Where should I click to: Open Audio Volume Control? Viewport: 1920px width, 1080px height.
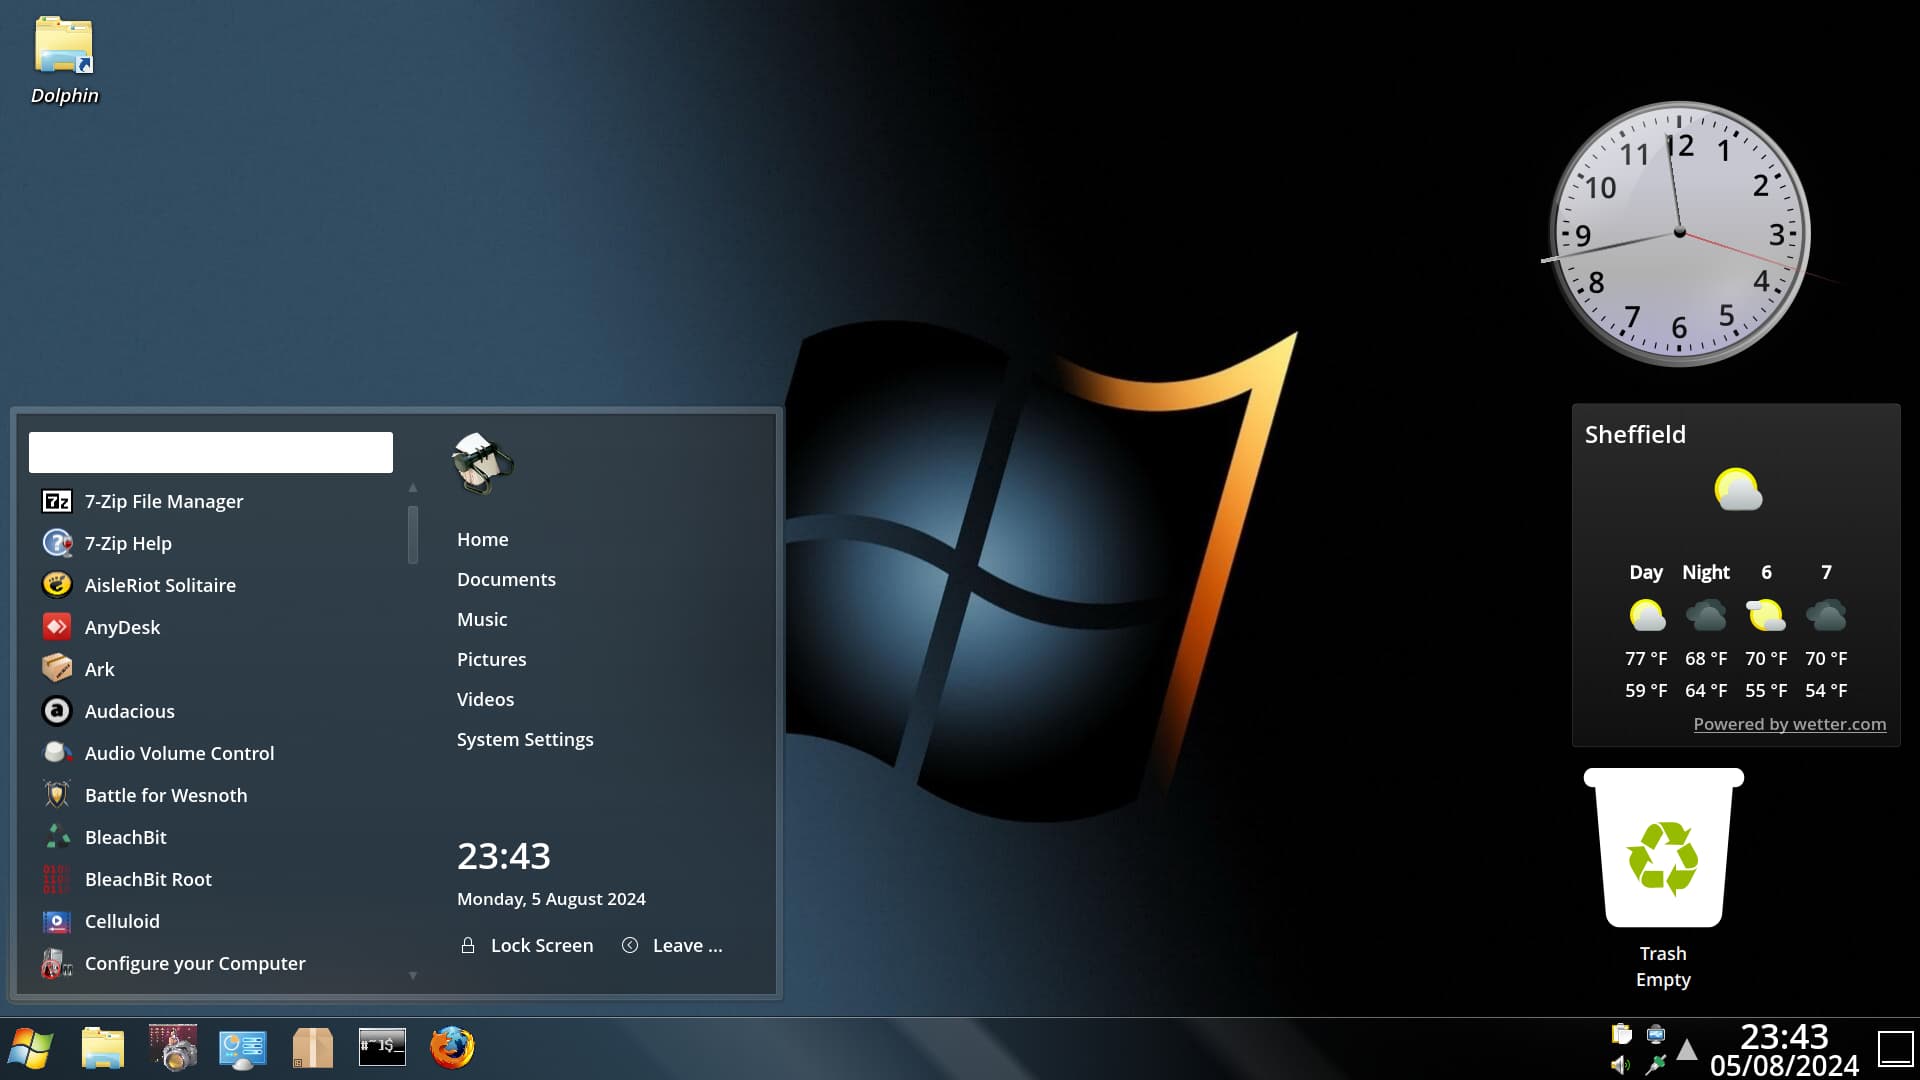pyautogui.click(x=216, y=753)
